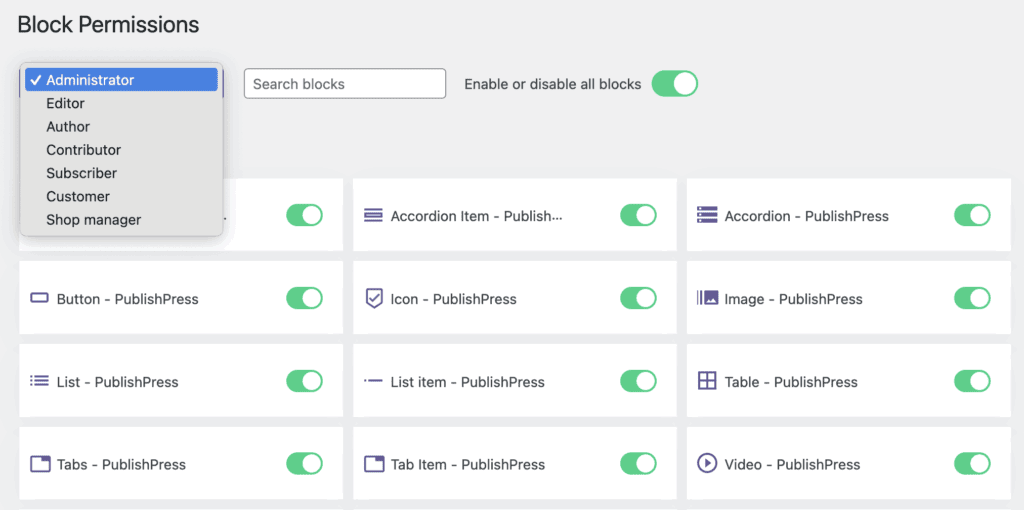
Task: Choose the Author role option
Action: coord(121,127)
